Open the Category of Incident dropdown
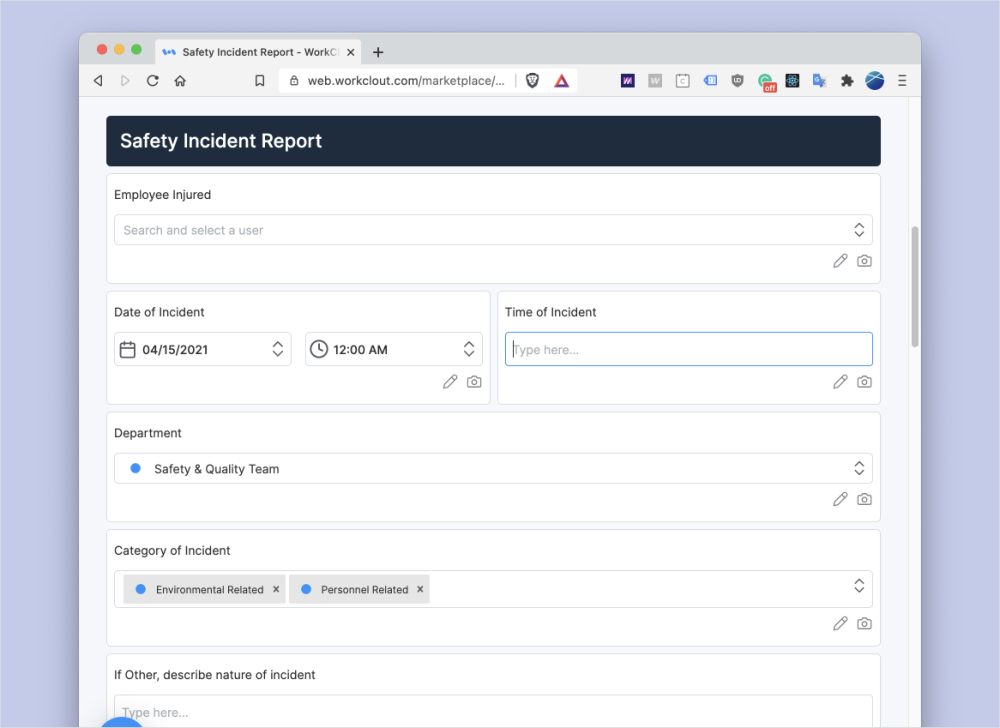Screen dimensions: 1000x728 (x=859, y=586)
